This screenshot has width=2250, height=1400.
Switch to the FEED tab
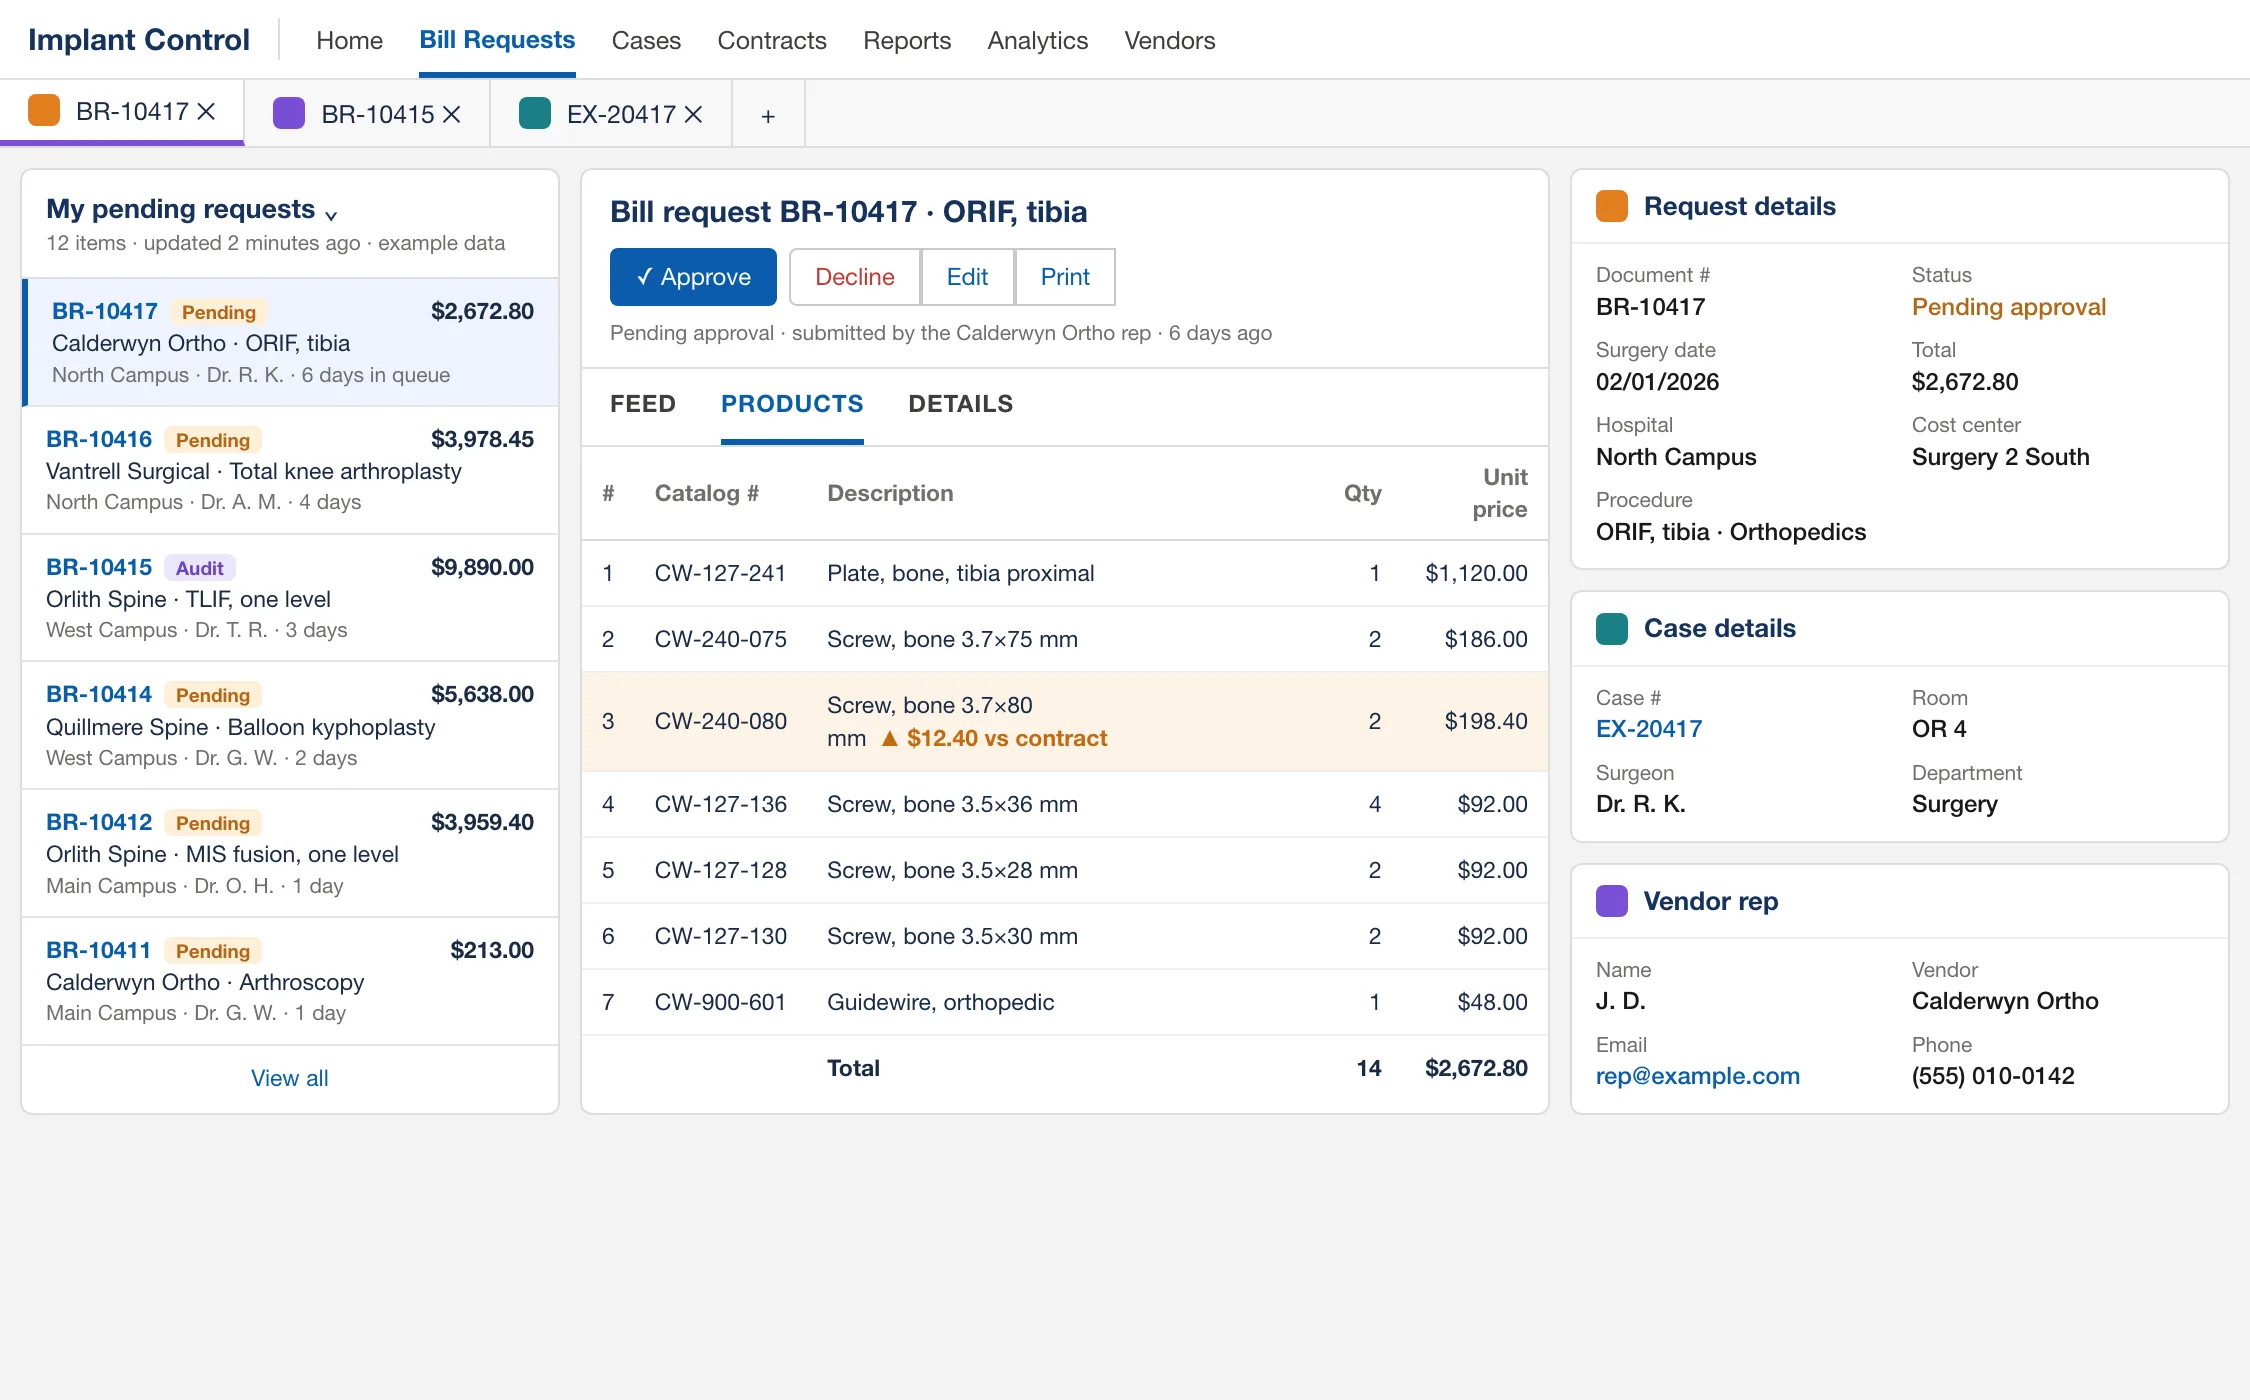(x=643, y=404)
